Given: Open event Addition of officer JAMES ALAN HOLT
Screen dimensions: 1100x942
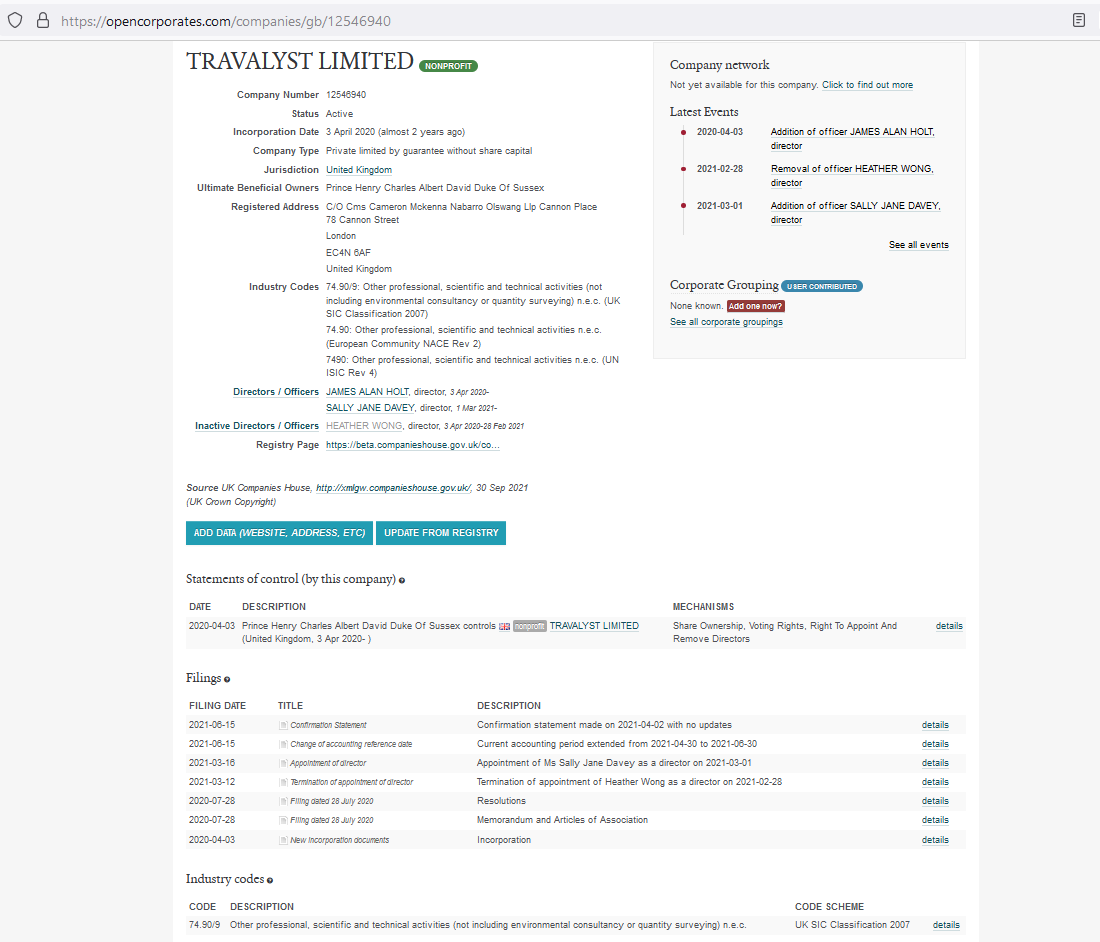Looking at the screenshot, I should [852, 139].
